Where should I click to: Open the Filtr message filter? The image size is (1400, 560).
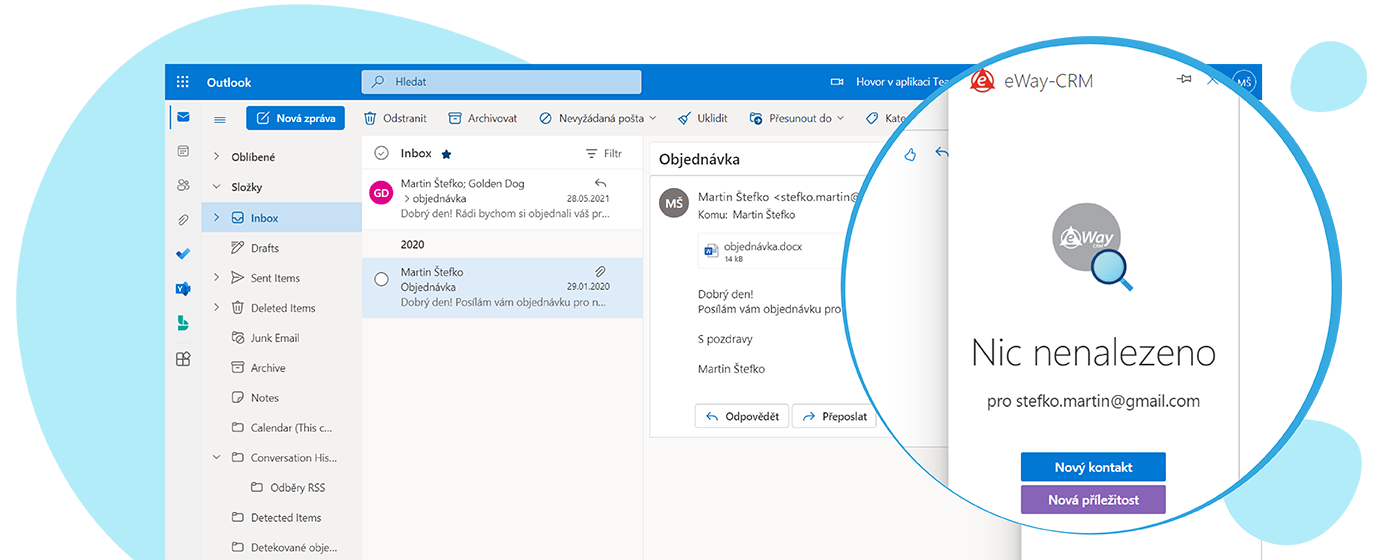(604, 154)
